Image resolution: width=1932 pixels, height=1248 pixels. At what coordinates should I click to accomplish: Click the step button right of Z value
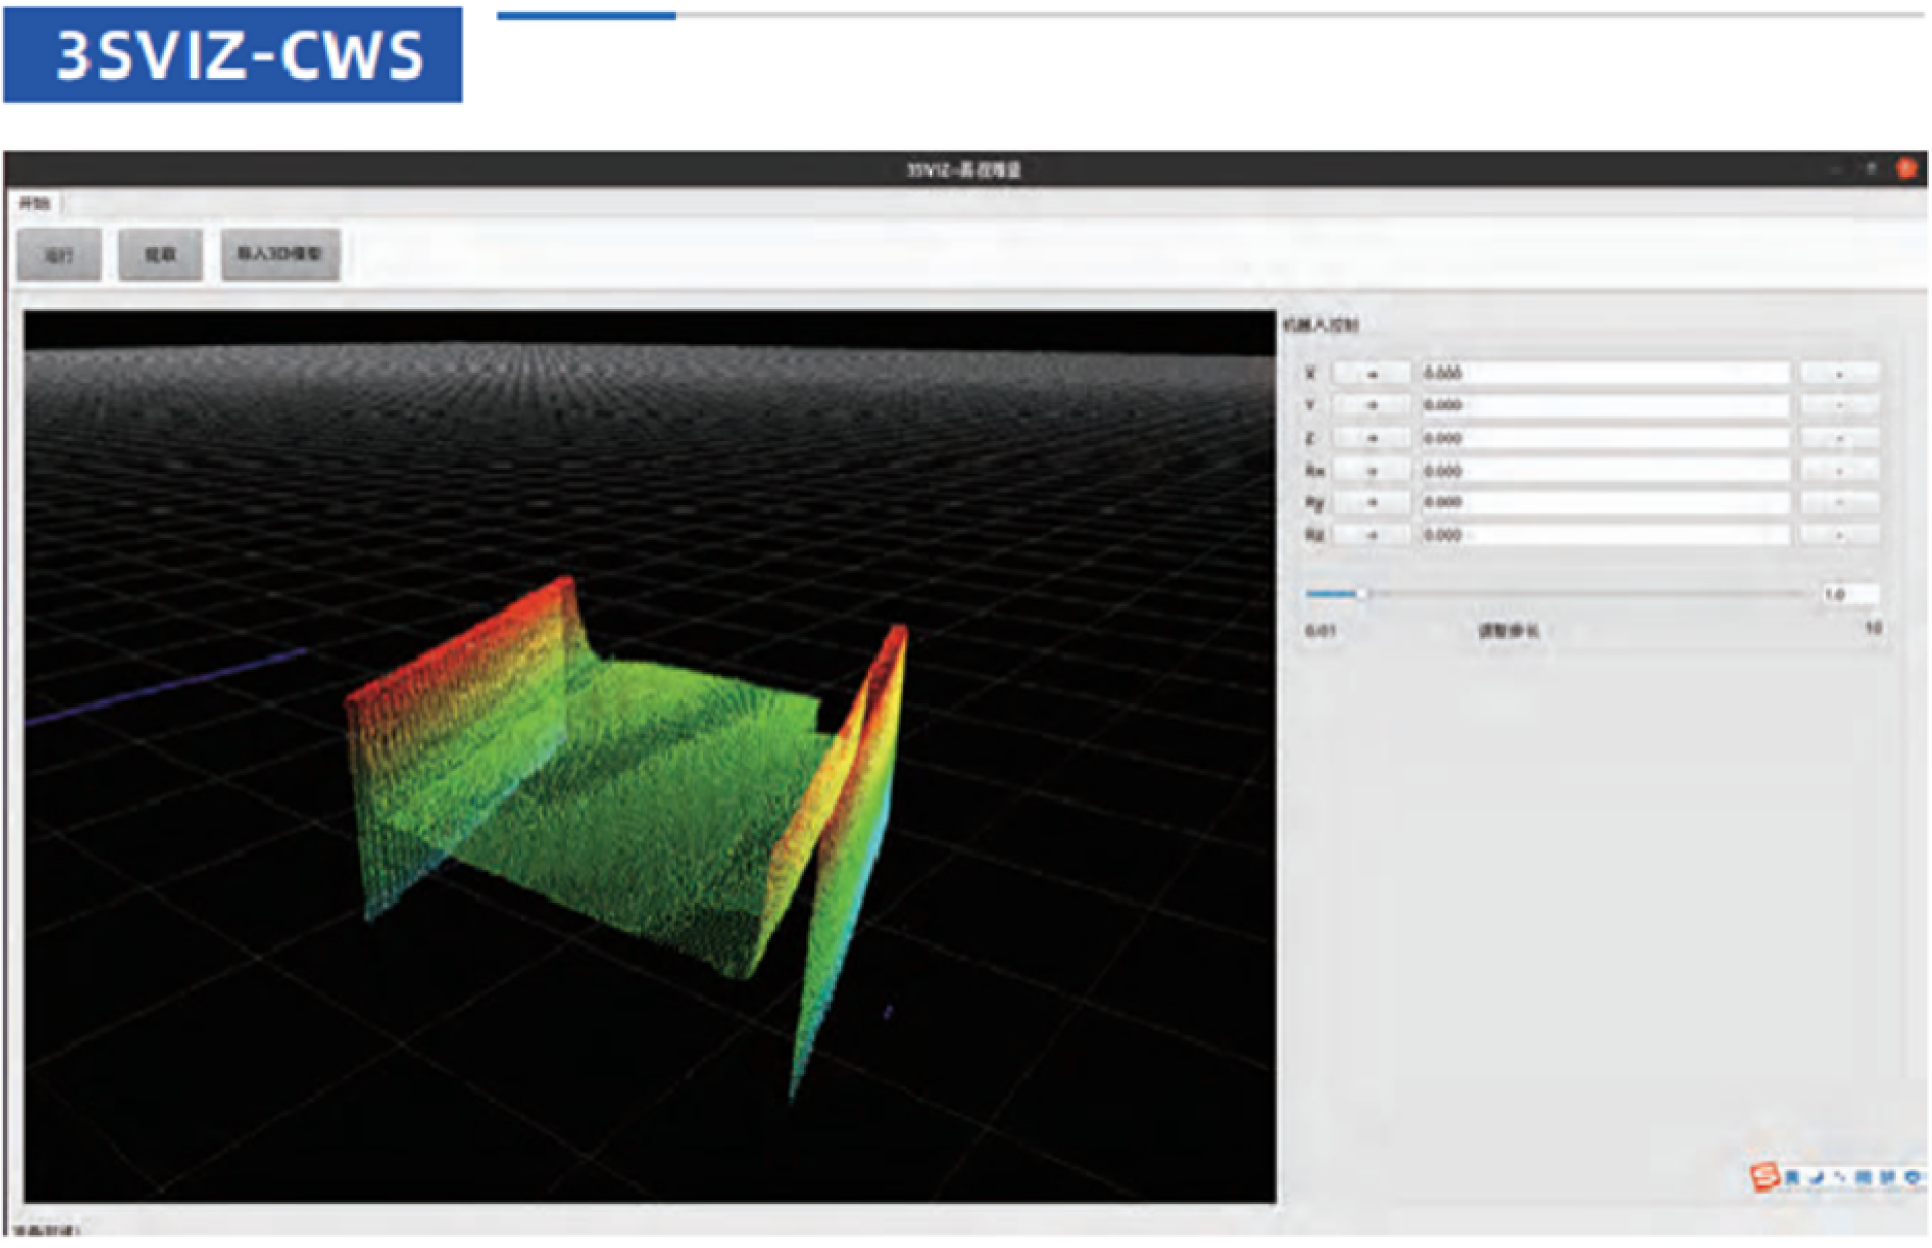tap(1839, 438)
